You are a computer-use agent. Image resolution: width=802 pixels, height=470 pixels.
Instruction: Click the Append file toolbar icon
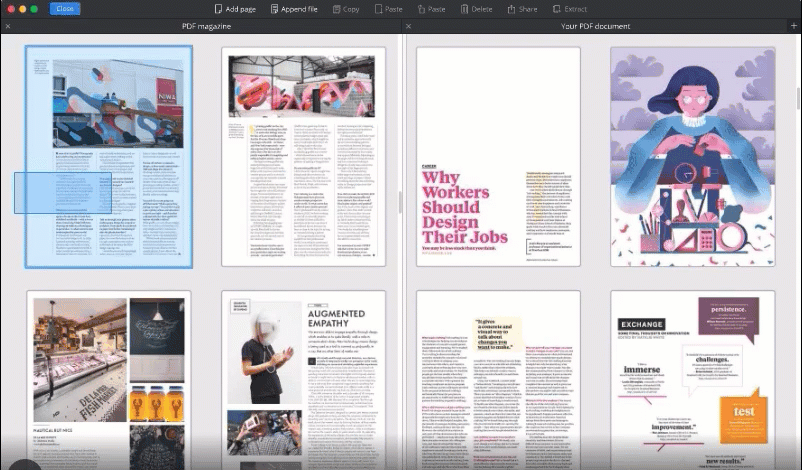click(x=275, y=9)
